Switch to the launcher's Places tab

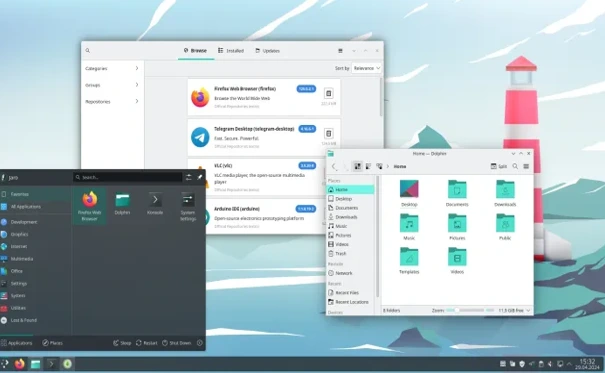point(52,343)
